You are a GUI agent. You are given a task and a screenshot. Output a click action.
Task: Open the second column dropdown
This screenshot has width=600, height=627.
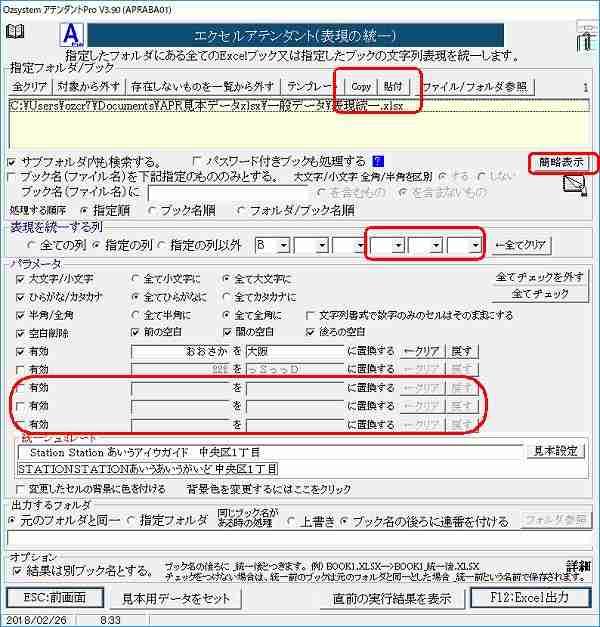tap(322, 245)
